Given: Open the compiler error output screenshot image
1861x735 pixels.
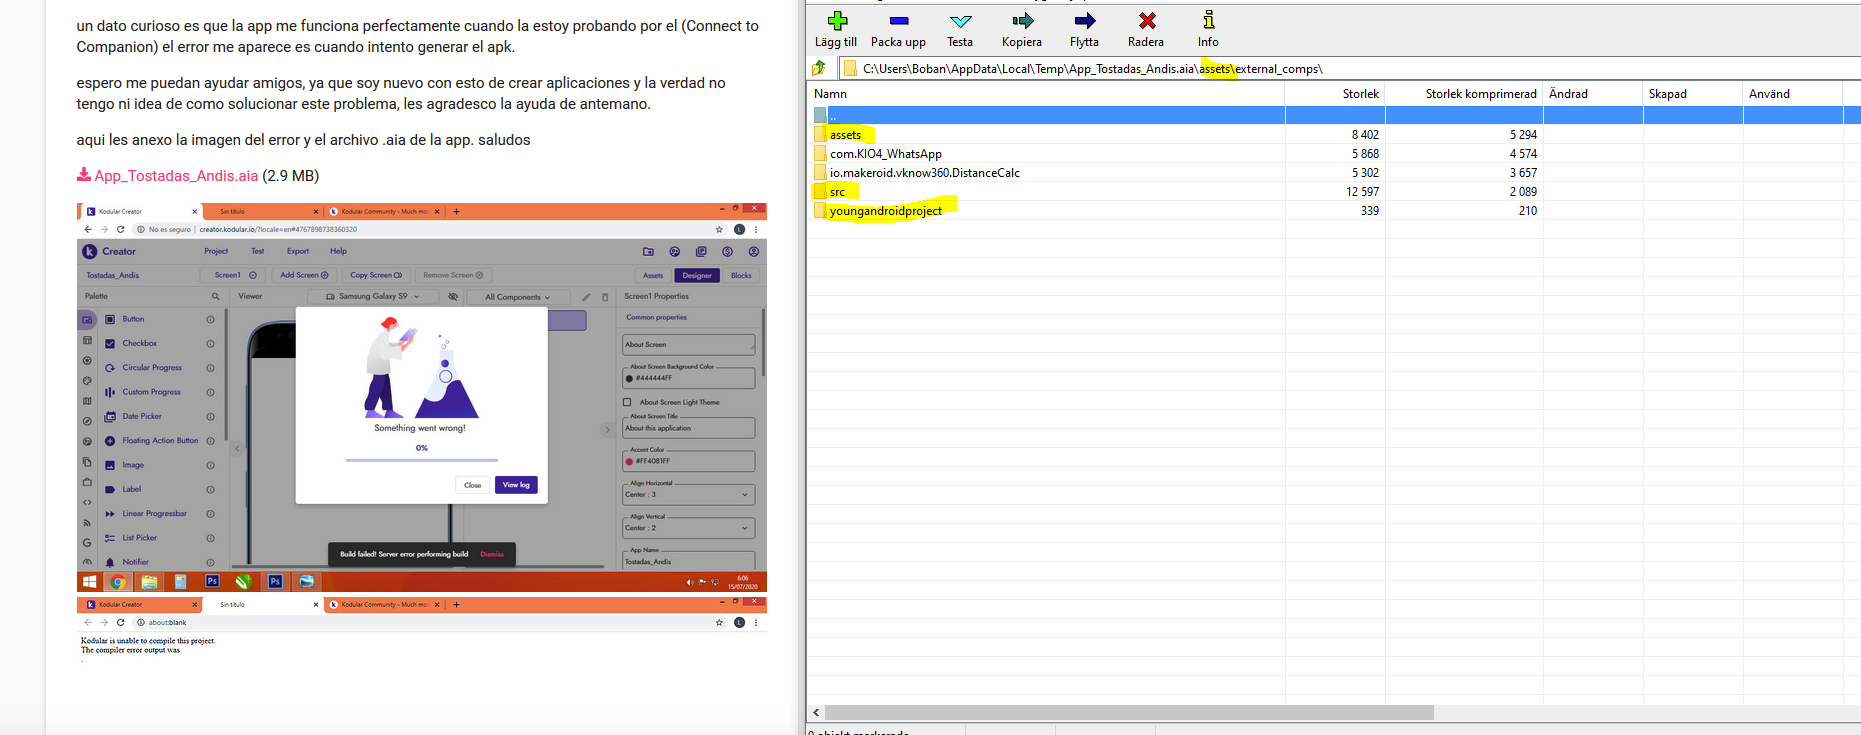Looking at the screenshot, I should (422, 630).
